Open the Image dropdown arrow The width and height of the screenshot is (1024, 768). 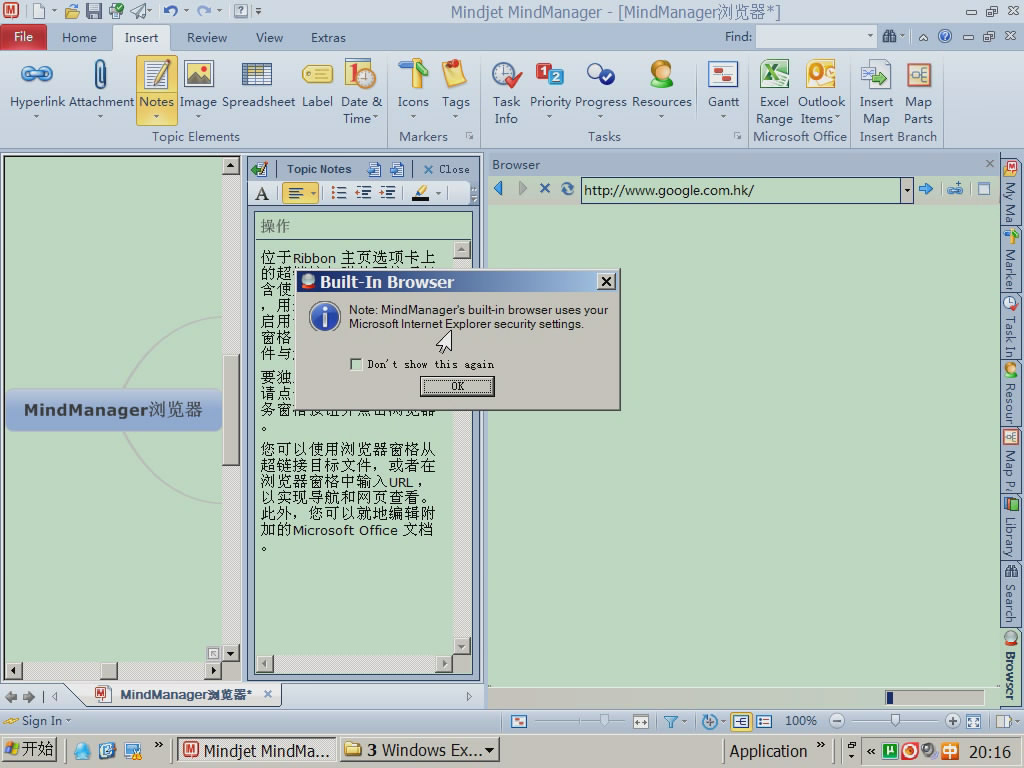(198, 117)
